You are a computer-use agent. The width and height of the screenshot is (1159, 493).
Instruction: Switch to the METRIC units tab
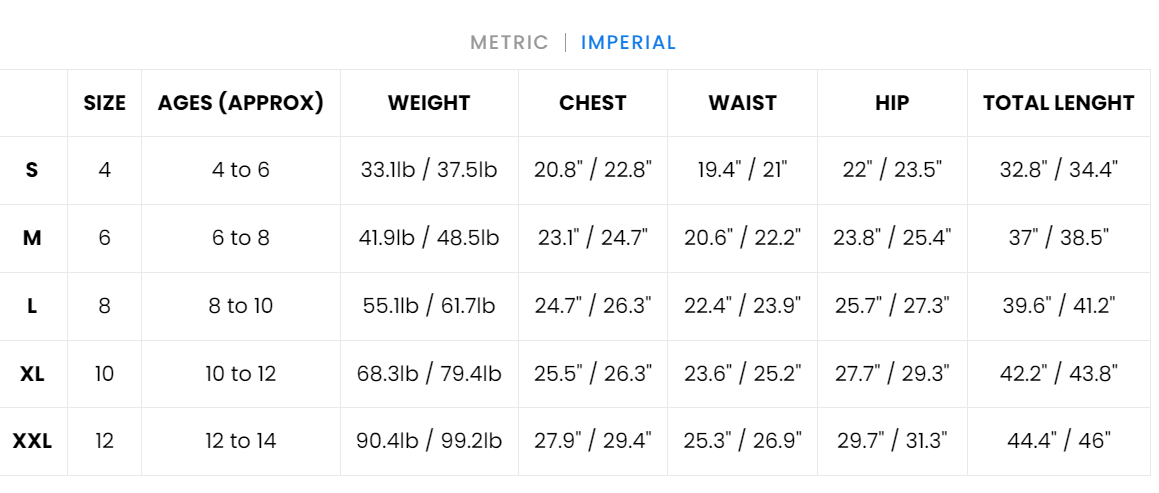[509, 43]
